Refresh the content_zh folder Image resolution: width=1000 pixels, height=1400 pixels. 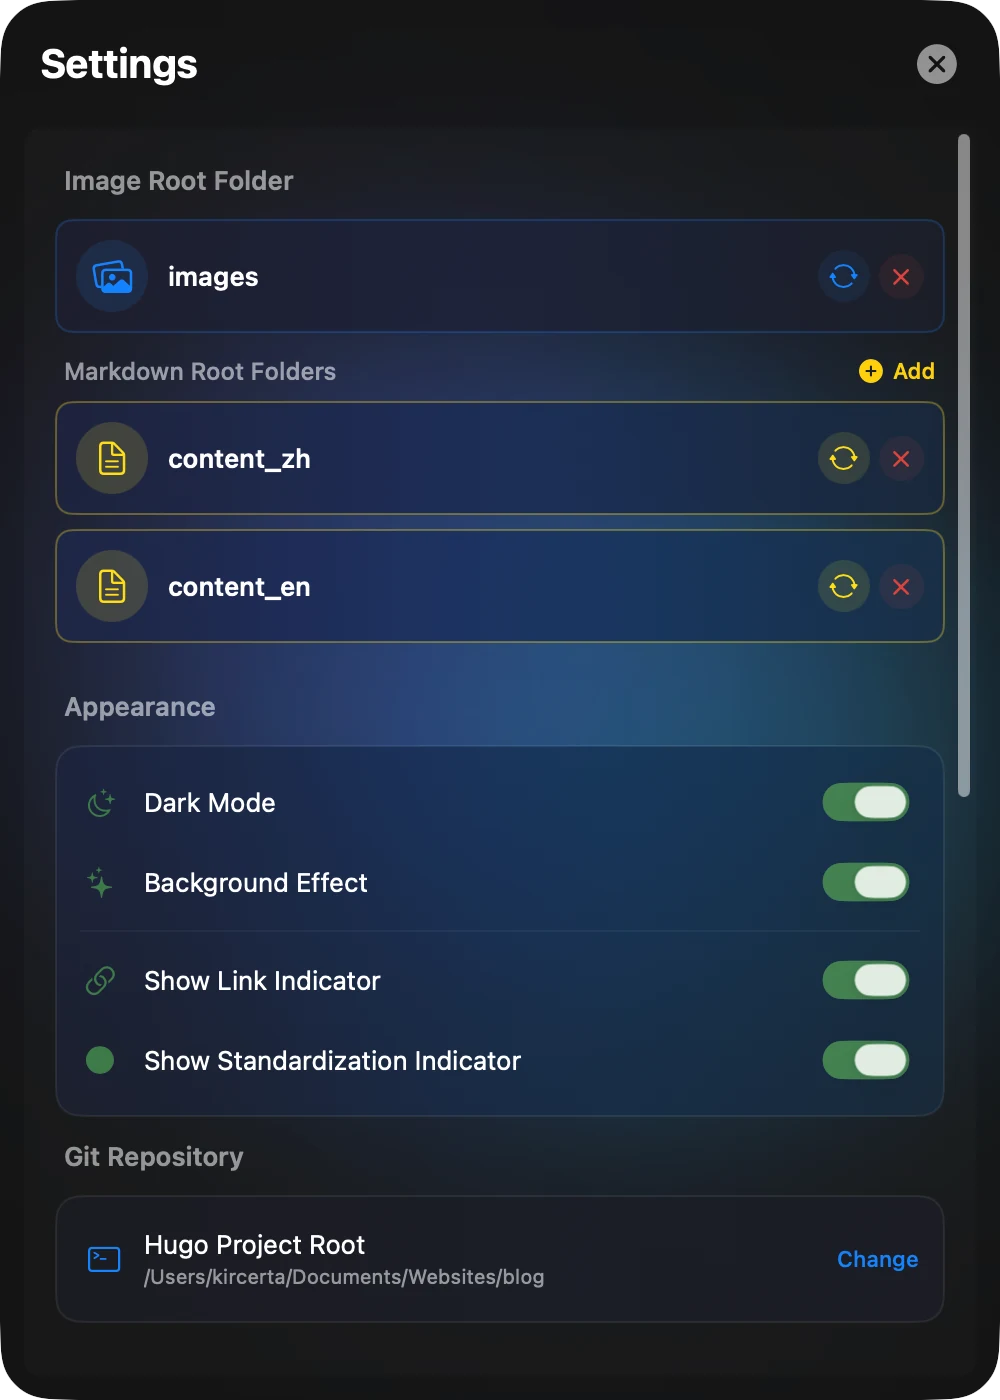click(844, 458)
